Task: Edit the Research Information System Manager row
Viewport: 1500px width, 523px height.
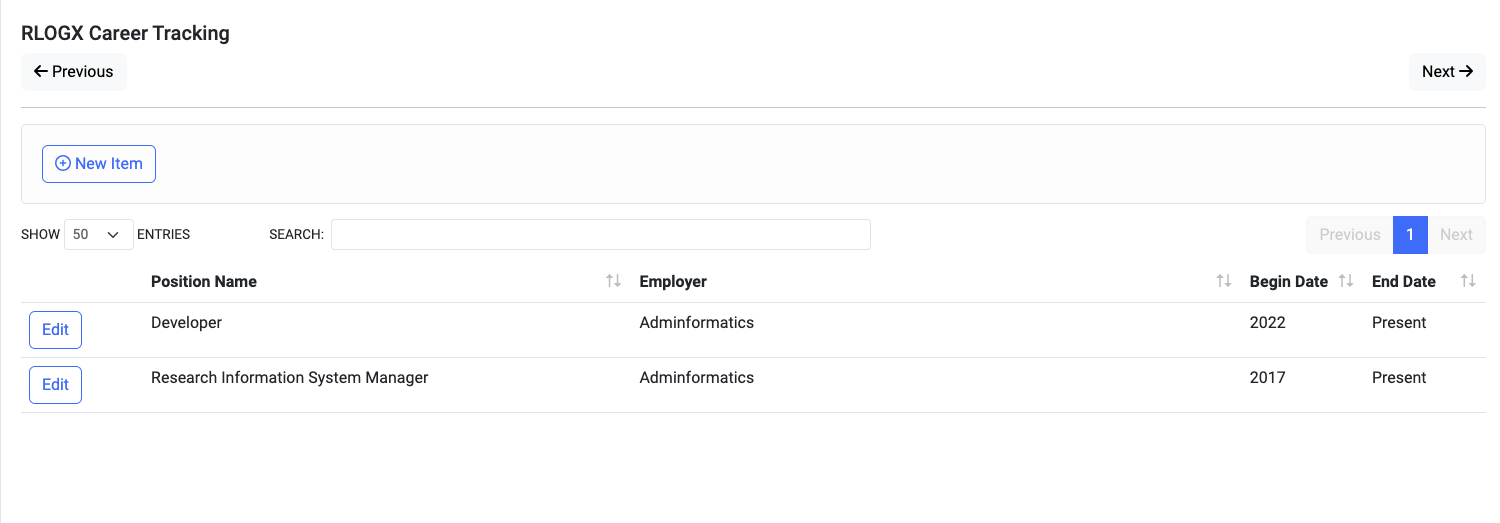Action: point(56,385)
